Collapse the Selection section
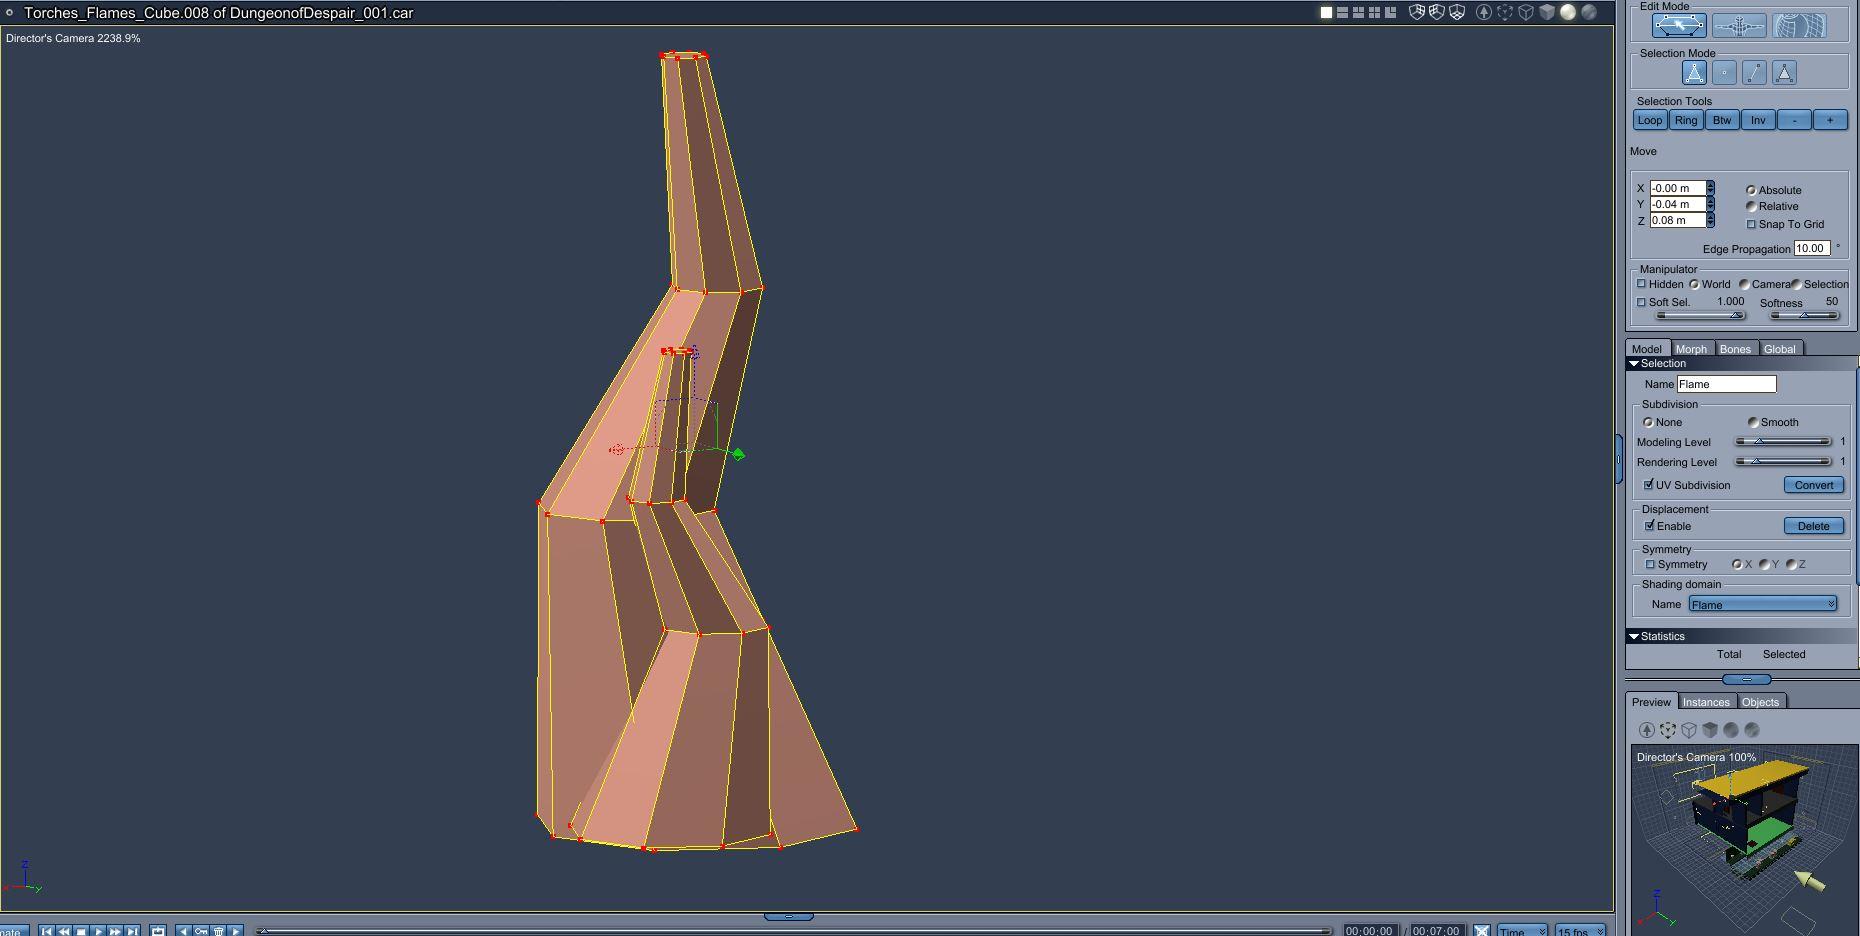Screen dimensions: 1860x936 1634,363
